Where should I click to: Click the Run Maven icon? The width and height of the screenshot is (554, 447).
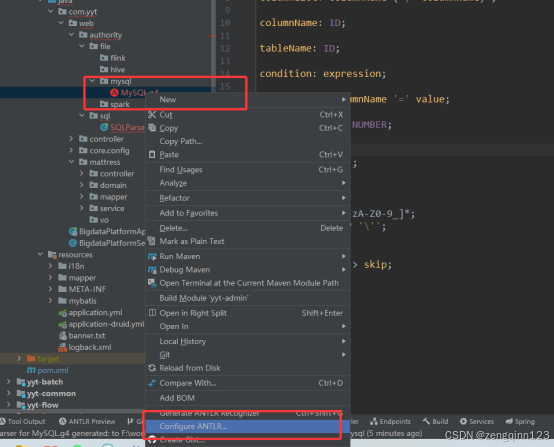pos(152,256)
